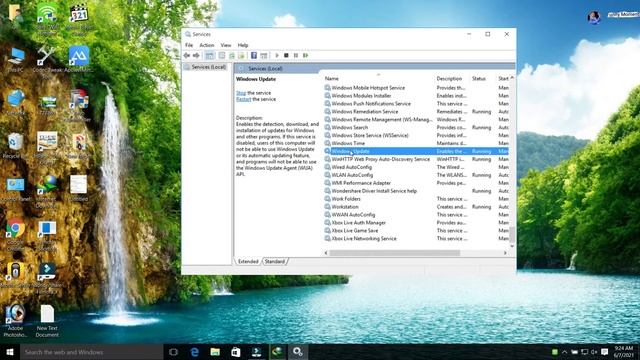This screenshot has width=640, height=360.
Task: Click the Refresh toolbar icon
Action: coord(232,56)
